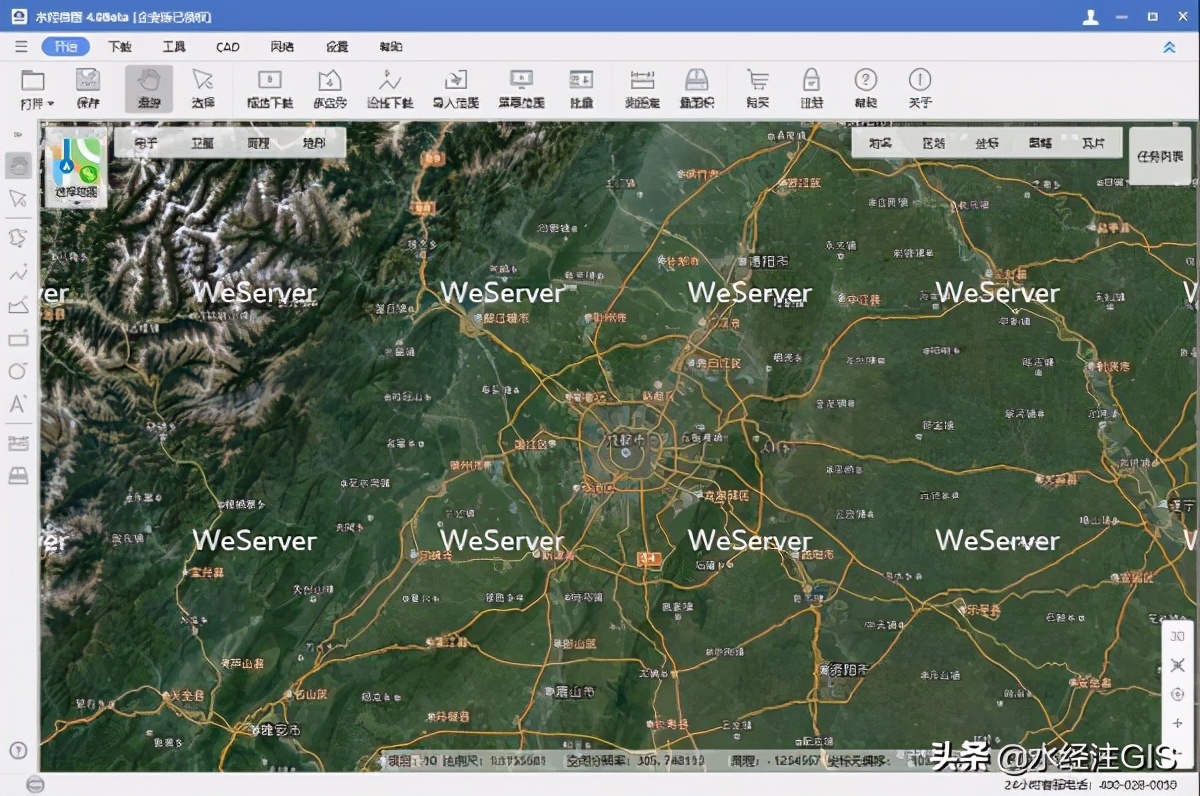The height and width of the screenshot is (796, 1200).
Task: Click the map source selector thumbnail
Action: pos(76,167)
